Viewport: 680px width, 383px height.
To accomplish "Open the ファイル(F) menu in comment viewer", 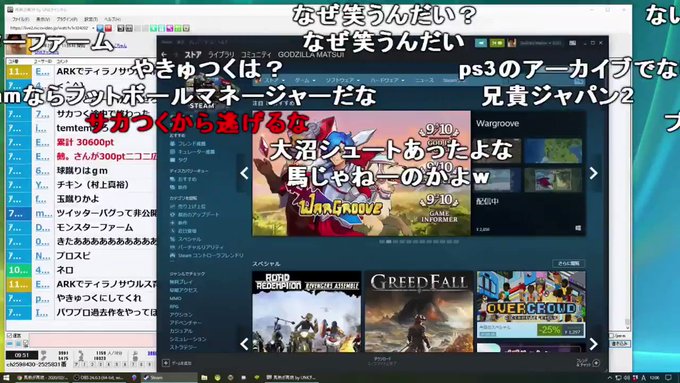I will pyautogui.click(x=20, y=19).
